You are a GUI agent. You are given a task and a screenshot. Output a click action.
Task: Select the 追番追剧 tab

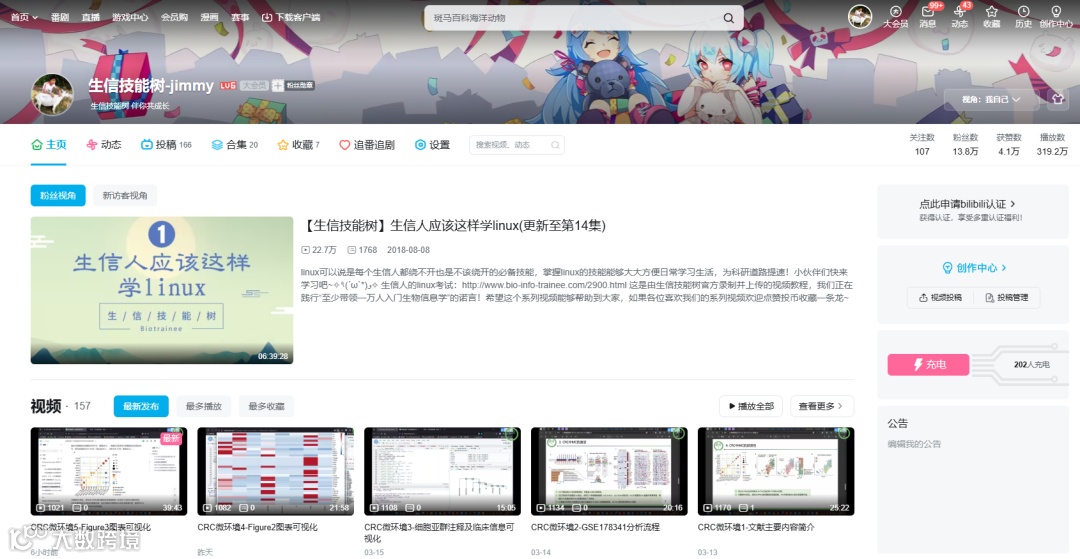(x=367, y=145)
